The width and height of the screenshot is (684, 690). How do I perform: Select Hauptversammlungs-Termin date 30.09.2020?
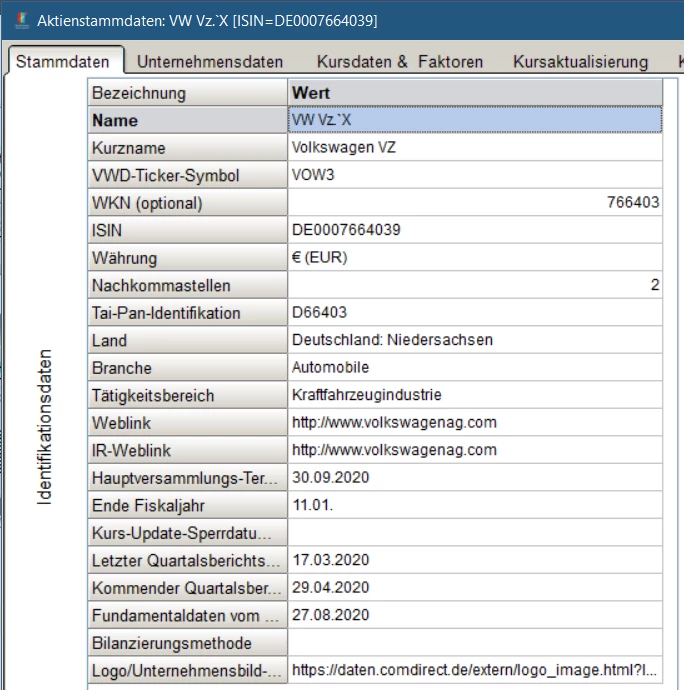475,477
